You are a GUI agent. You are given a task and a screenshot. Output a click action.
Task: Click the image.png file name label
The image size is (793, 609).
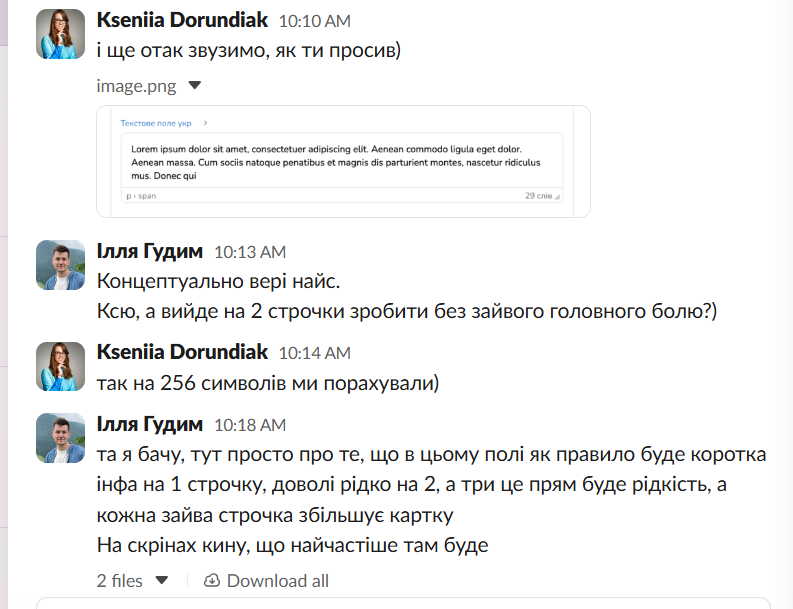(136, 86)
